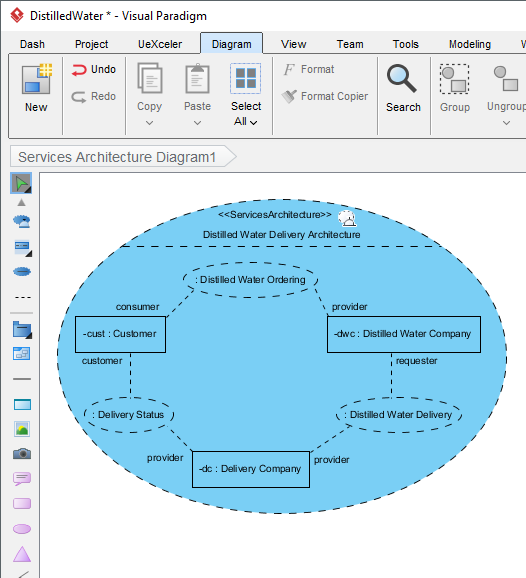Click the Visual Paradigm logo icon
The height and width of the screenshot is (578, 526).
pos(17,15)
